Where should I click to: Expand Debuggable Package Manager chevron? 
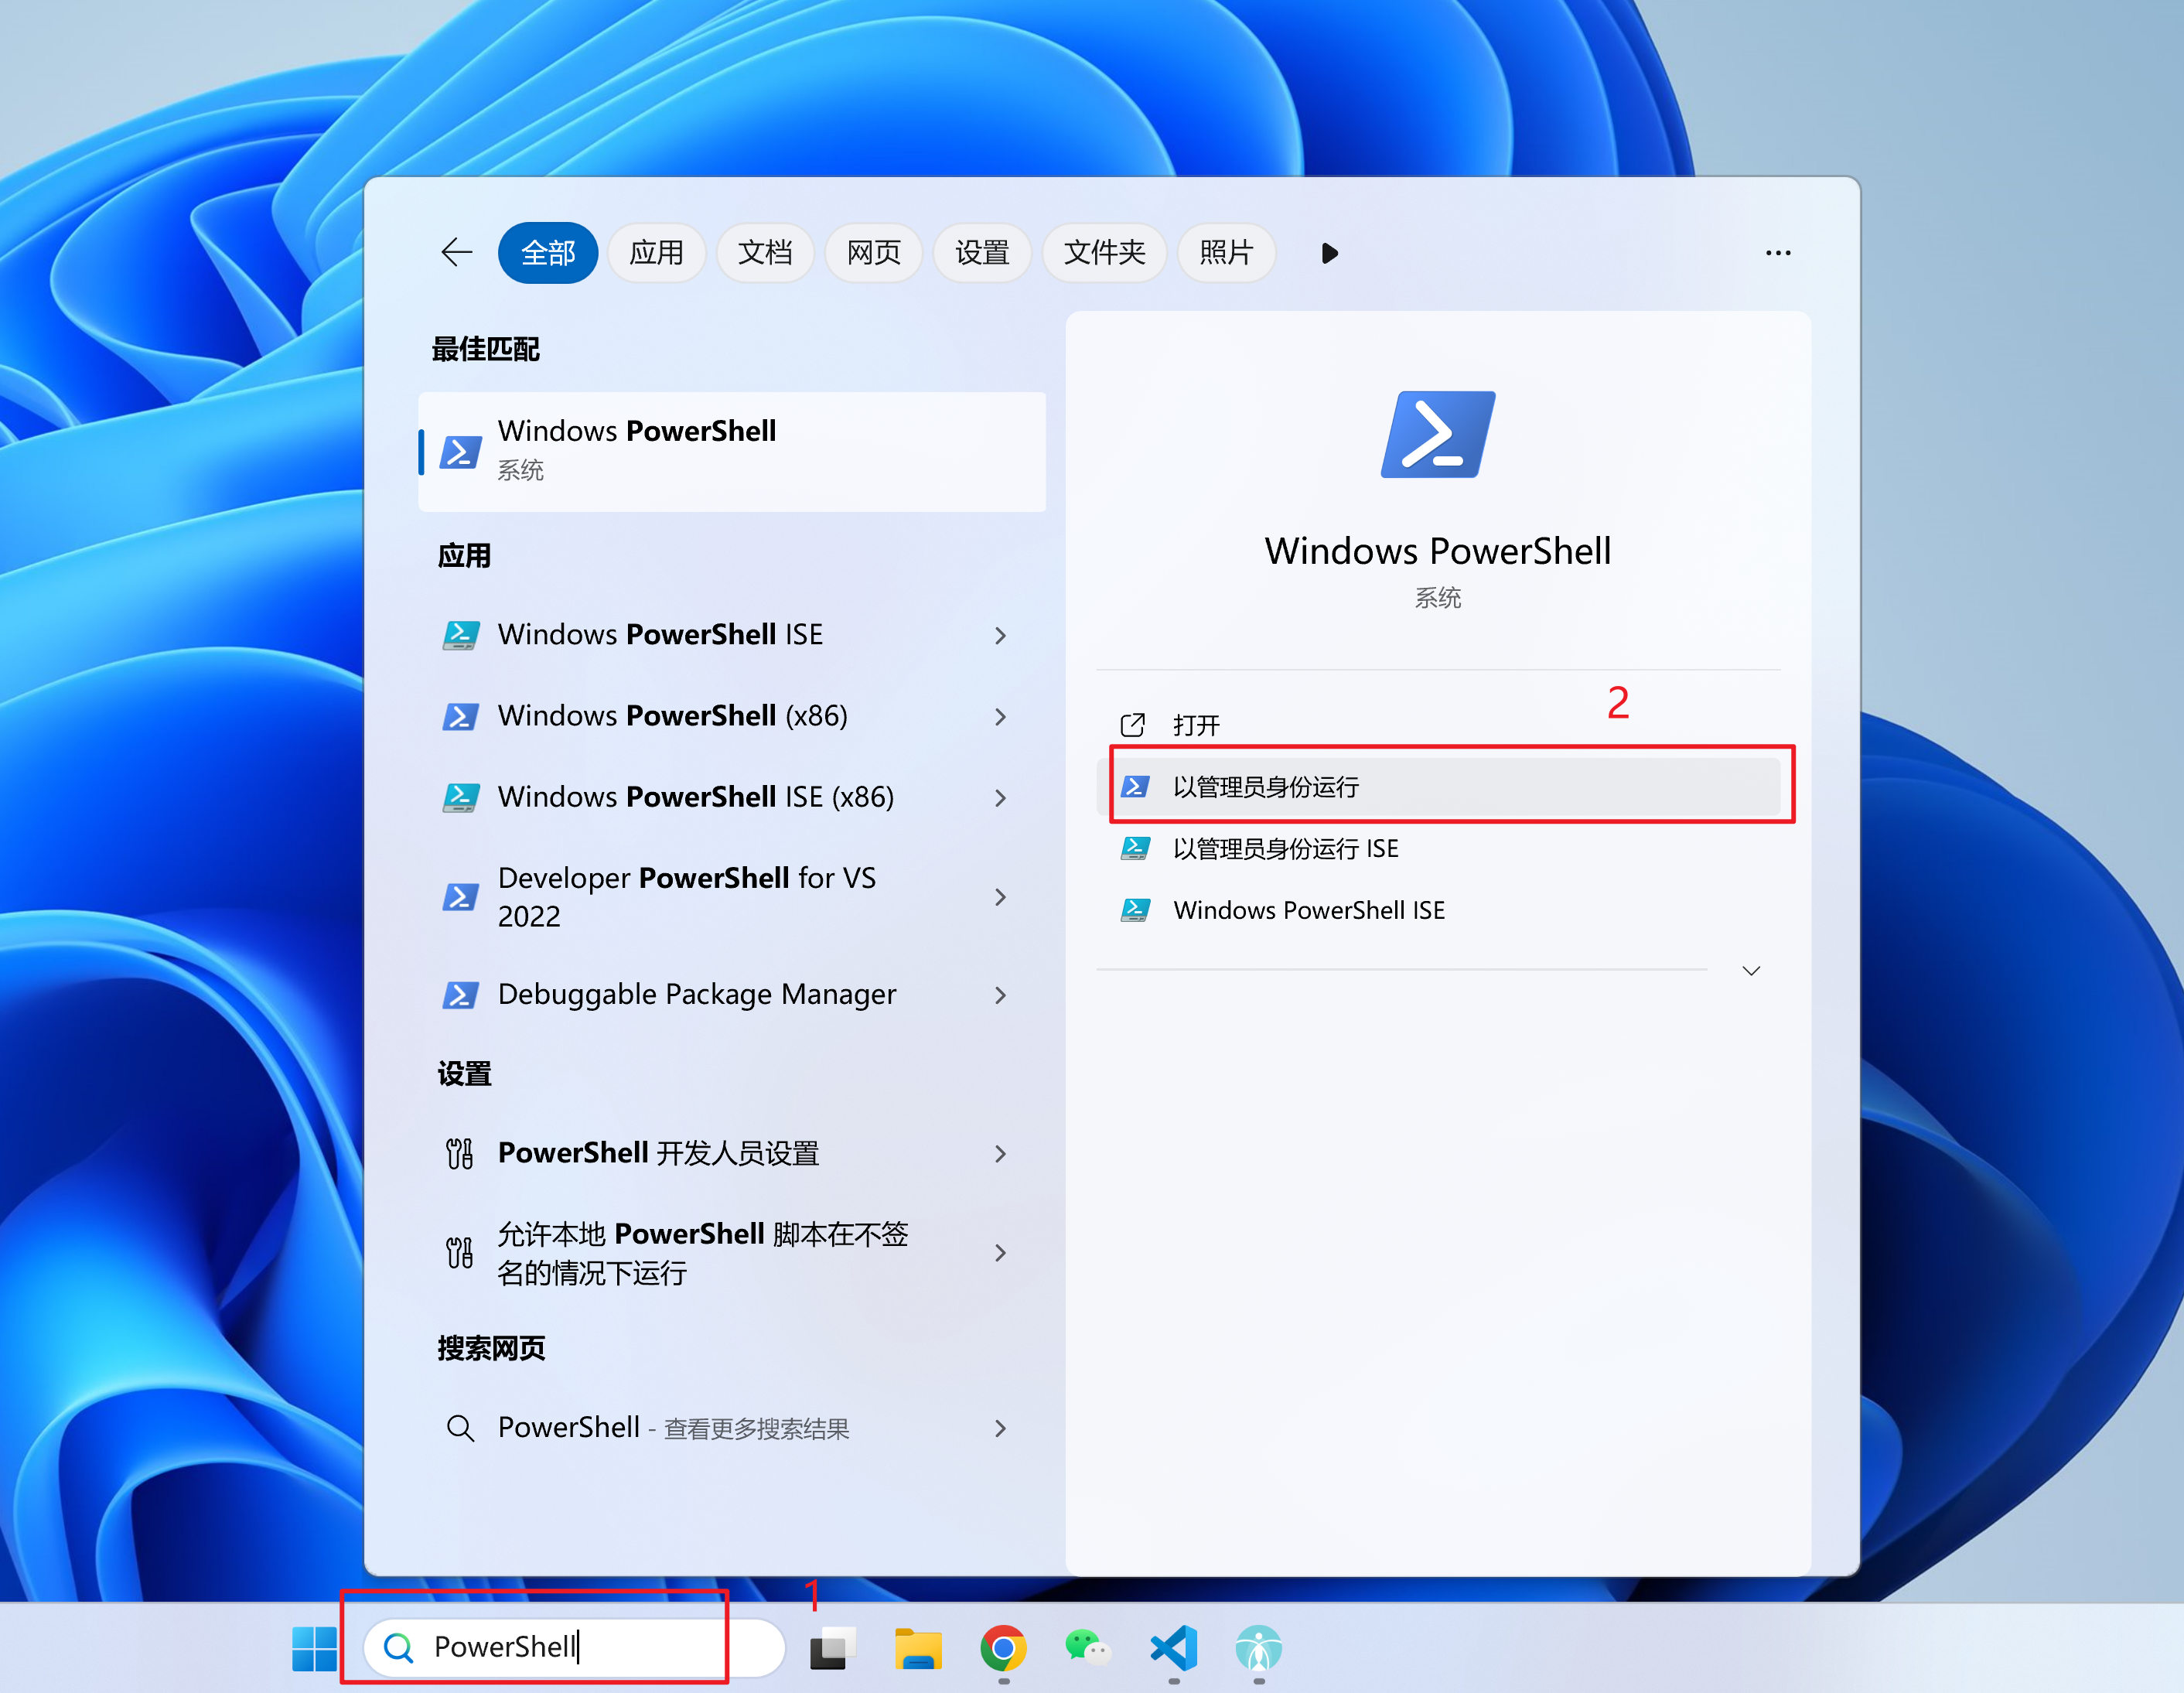pyautogui.click(x=1000, y=995)
